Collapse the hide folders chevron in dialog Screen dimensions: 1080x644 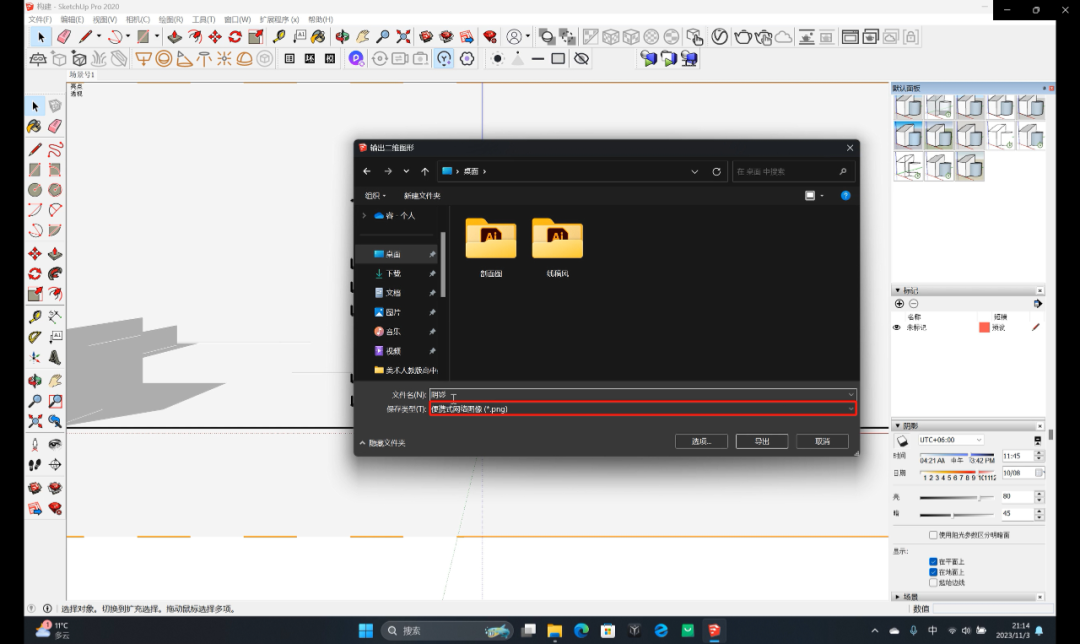tap(362, 443)
